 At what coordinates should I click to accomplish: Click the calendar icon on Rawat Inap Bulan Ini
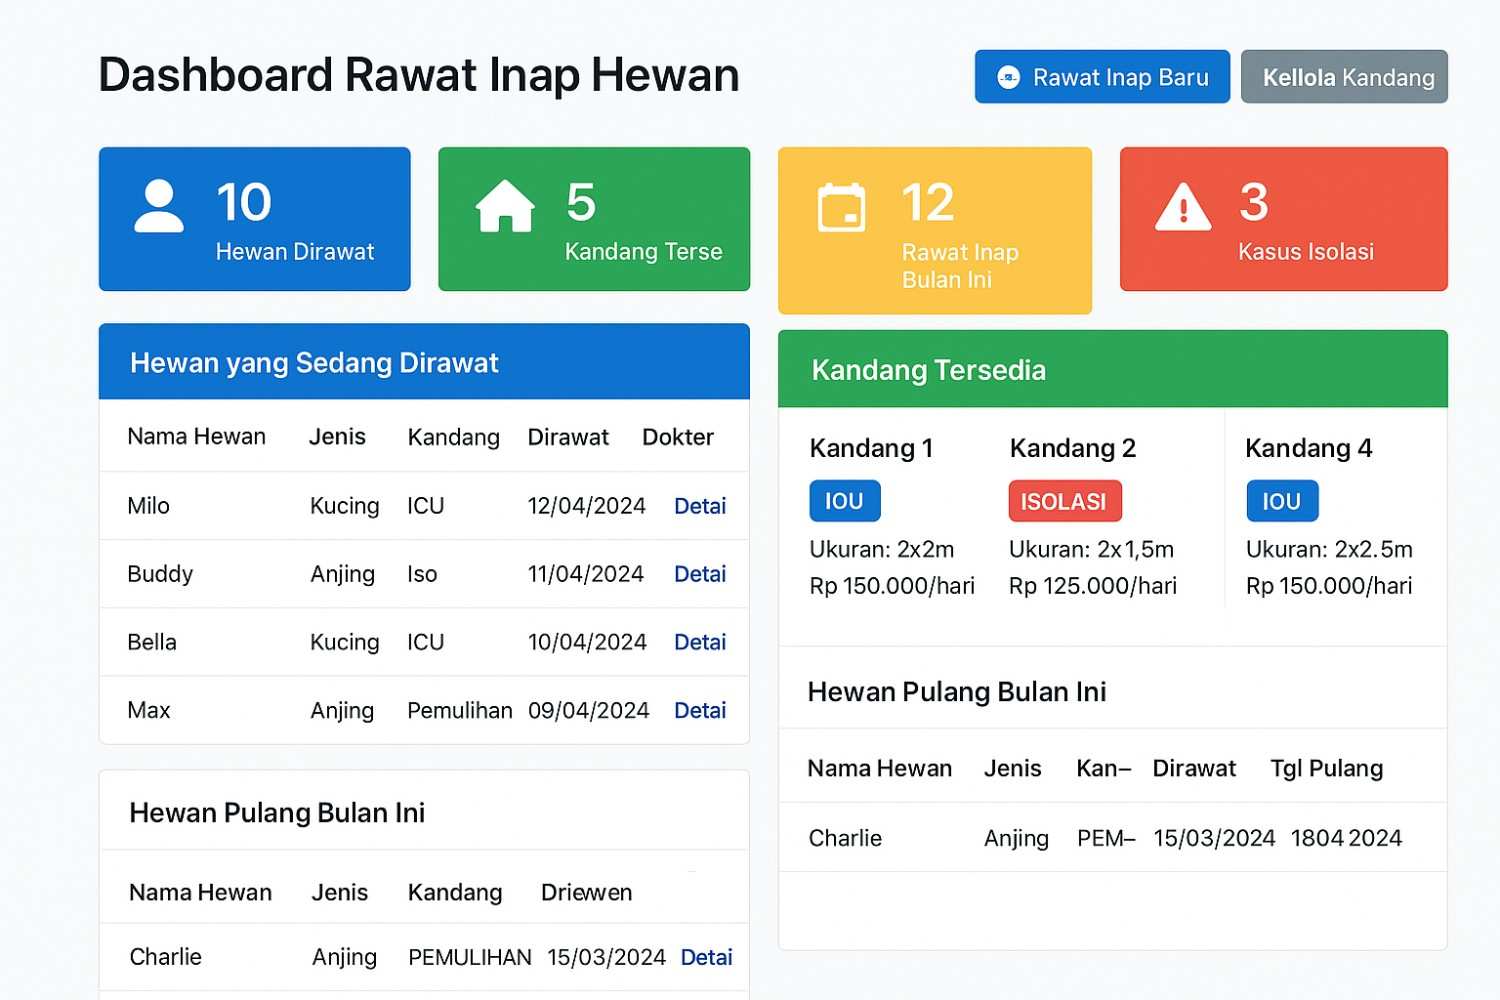click(843, 205)
